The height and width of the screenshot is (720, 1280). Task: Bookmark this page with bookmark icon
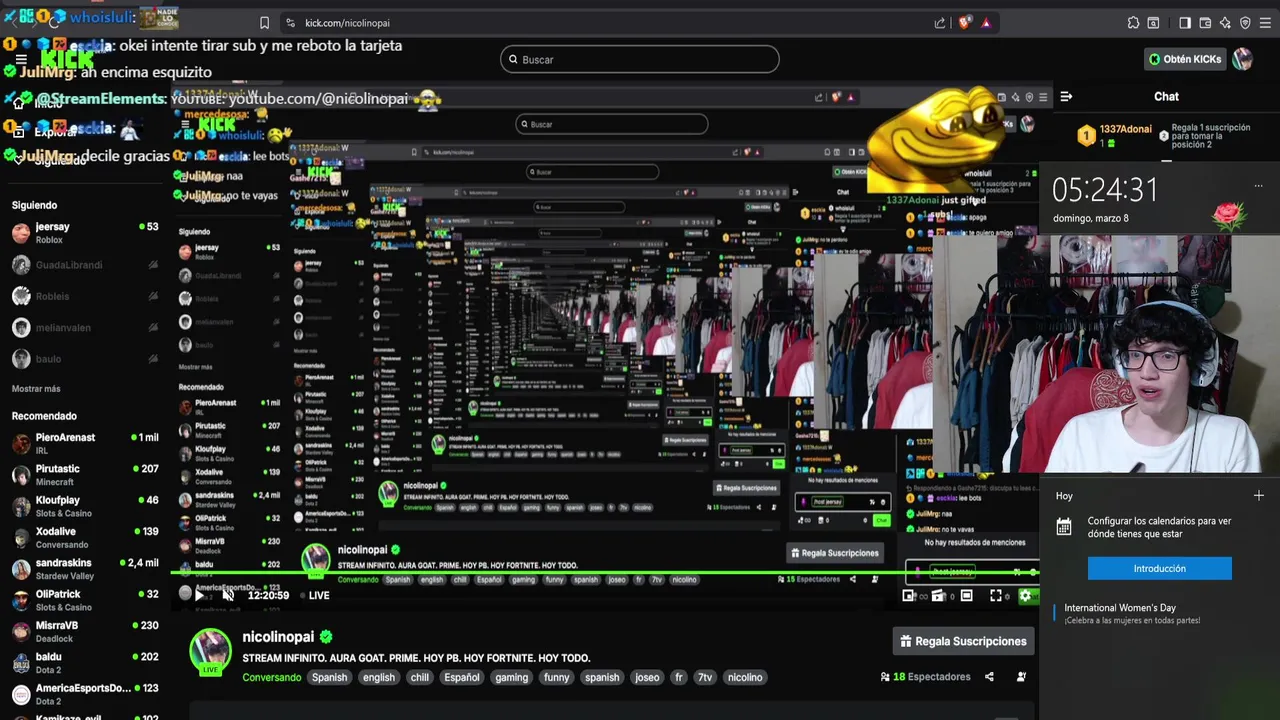(x=264, y=23)
